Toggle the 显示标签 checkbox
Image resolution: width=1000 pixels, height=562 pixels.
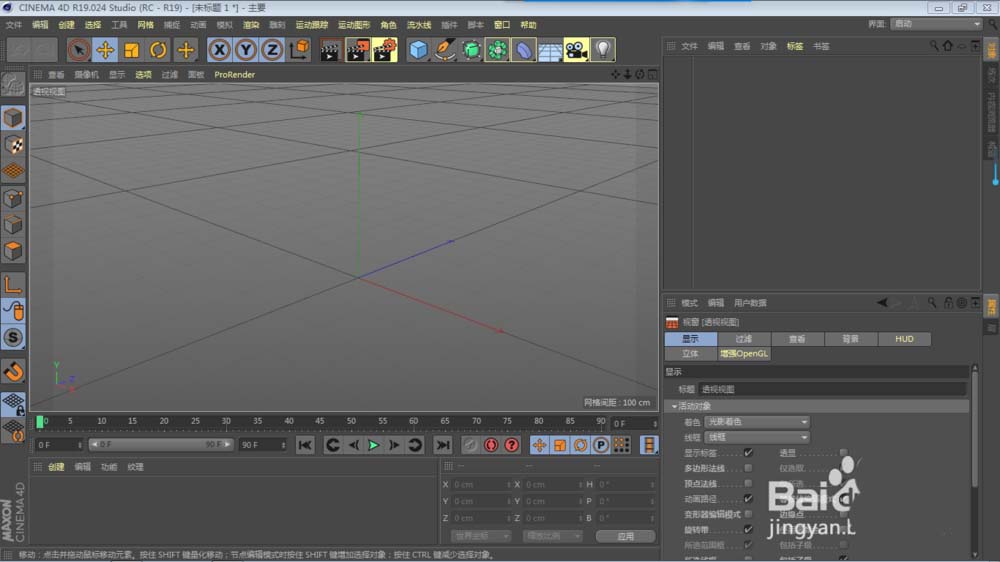(749, 452)
